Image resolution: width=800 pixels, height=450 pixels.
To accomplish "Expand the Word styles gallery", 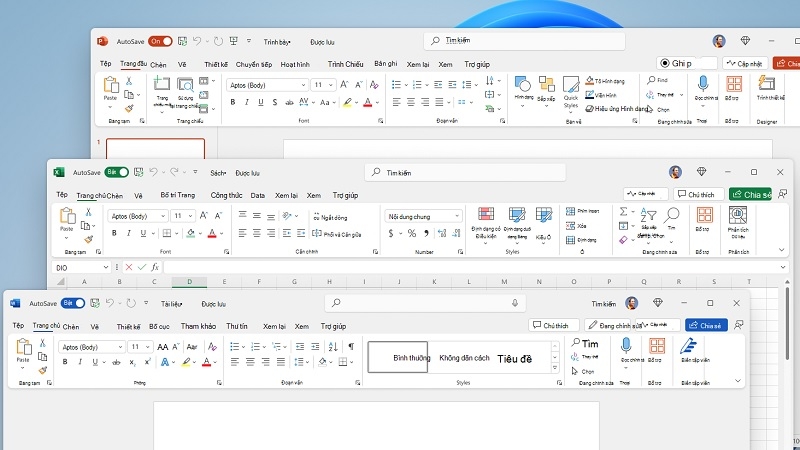I will [x=555, y=368].
